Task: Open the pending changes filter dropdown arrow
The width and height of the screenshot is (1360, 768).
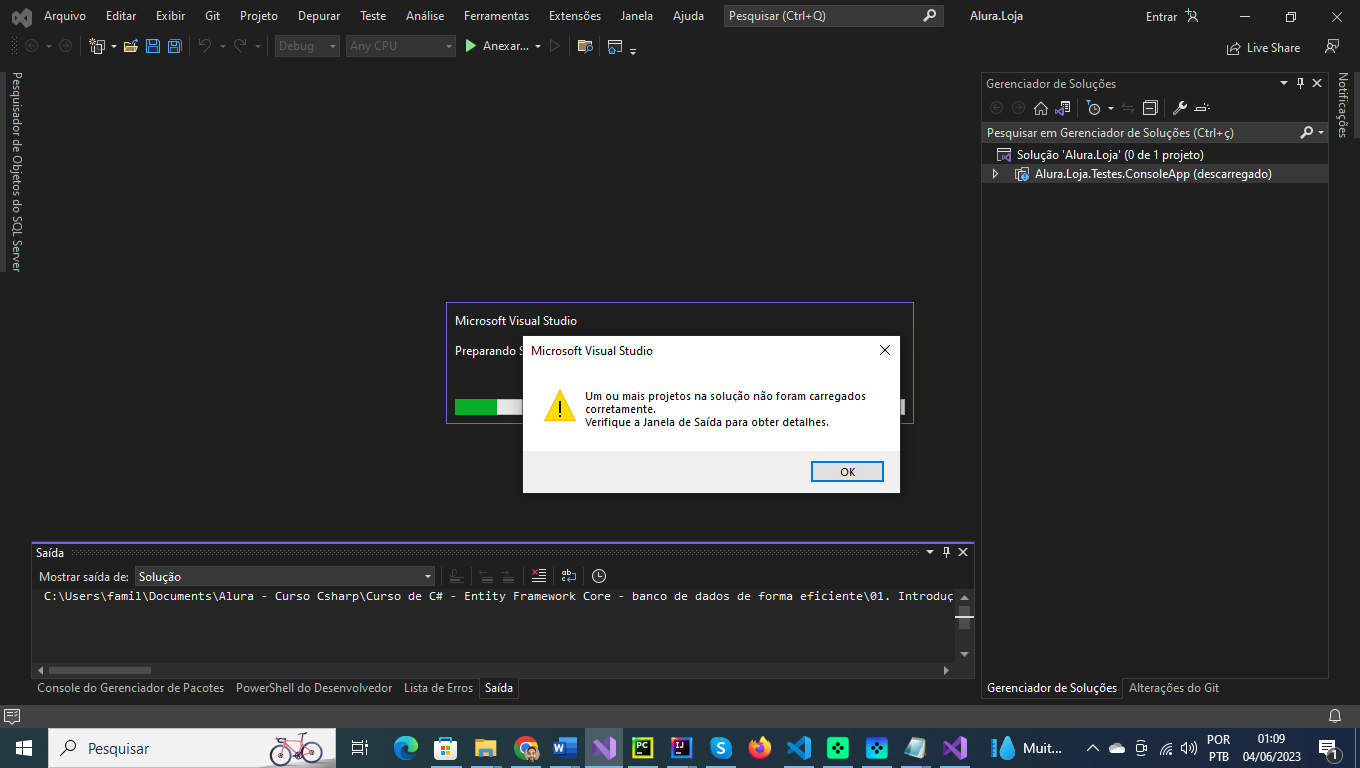Action: click(1110, 108)
